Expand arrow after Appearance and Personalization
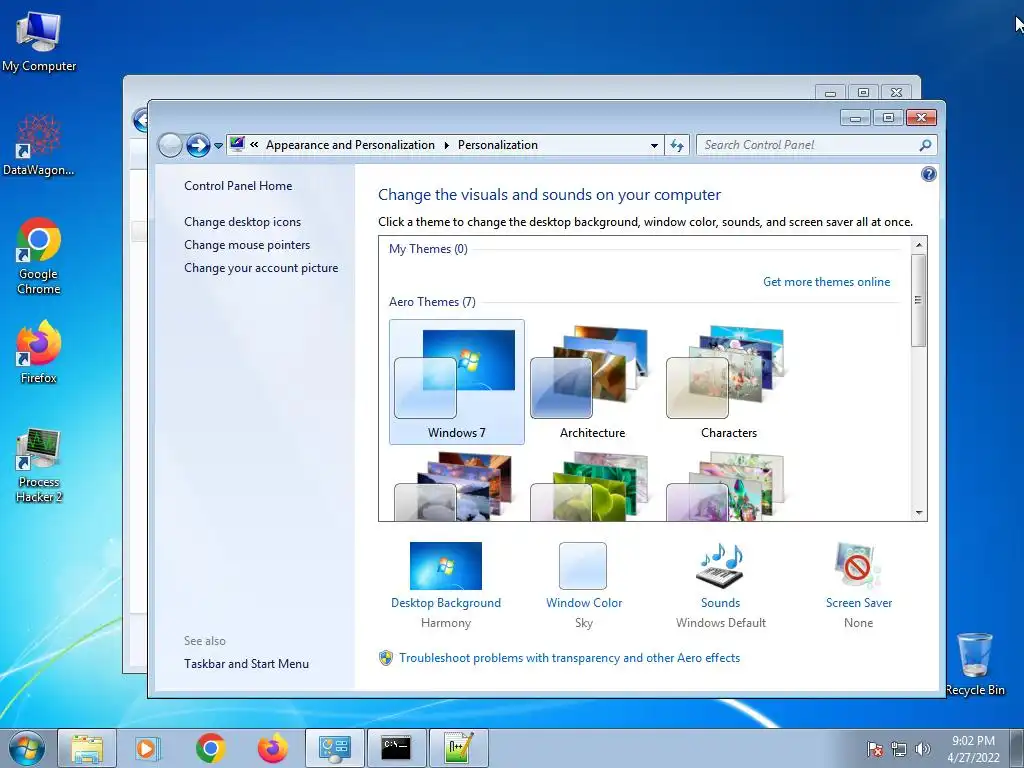Image resolution: width=1024 pixels, height=768 pixels. (x=447, y=145)
